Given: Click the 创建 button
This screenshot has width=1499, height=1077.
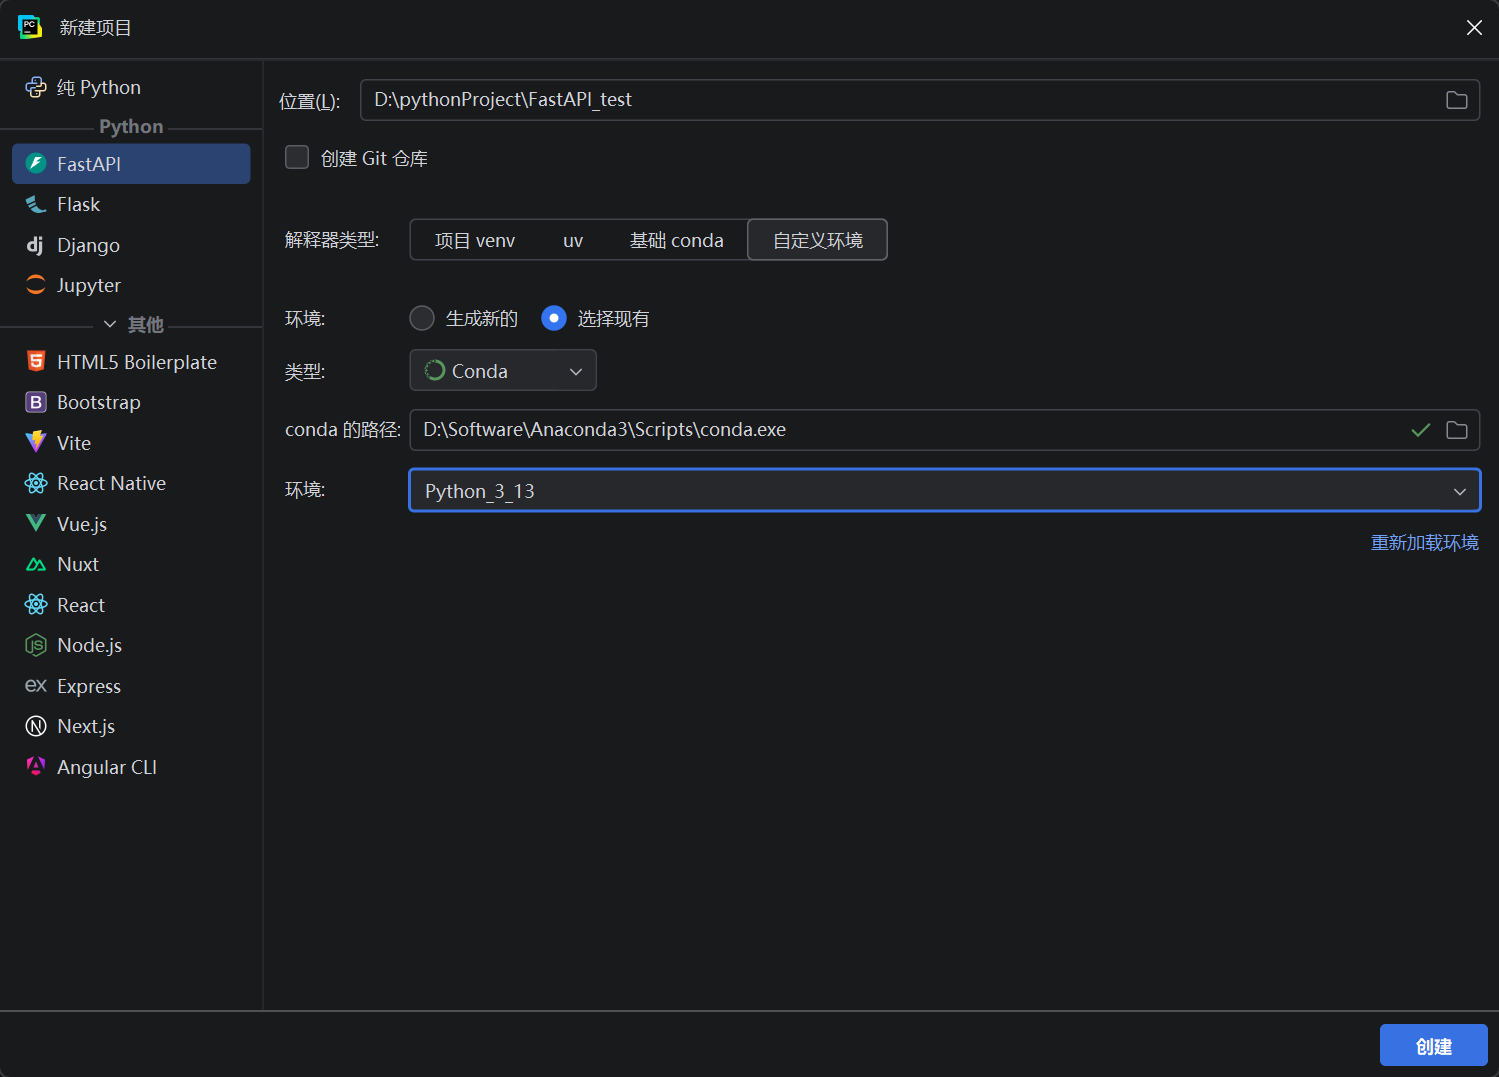Looking at the screenshot, I should click(1434, 1046).
